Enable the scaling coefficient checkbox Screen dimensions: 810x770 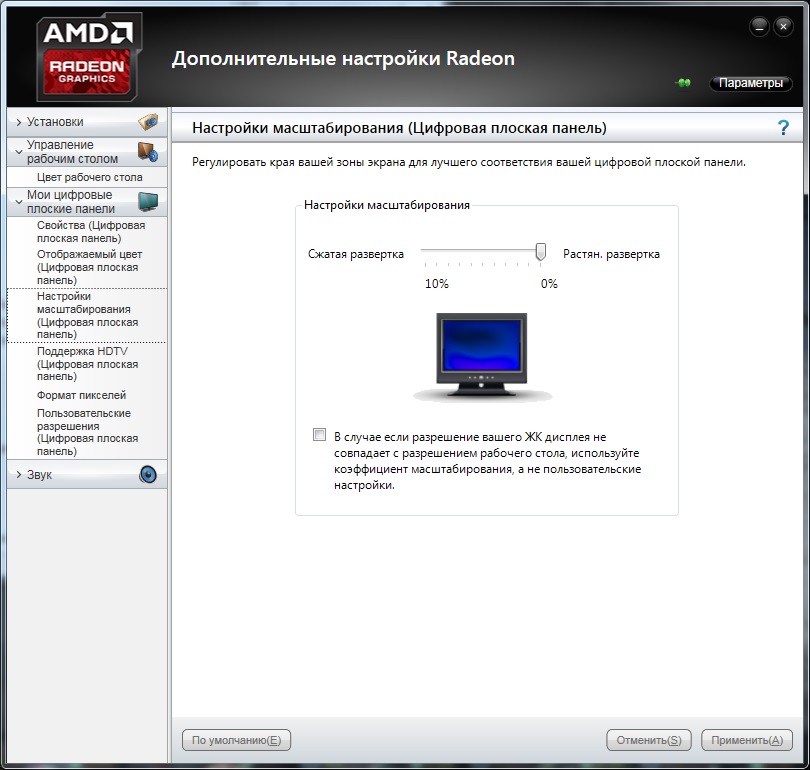coord(319,435)
